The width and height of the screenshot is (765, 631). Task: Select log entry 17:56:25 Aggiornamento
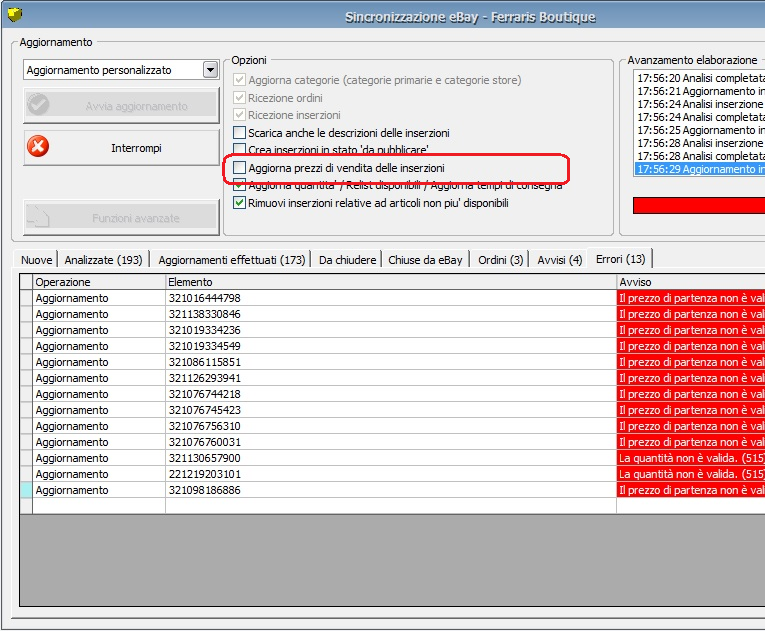tap(700, 130)
